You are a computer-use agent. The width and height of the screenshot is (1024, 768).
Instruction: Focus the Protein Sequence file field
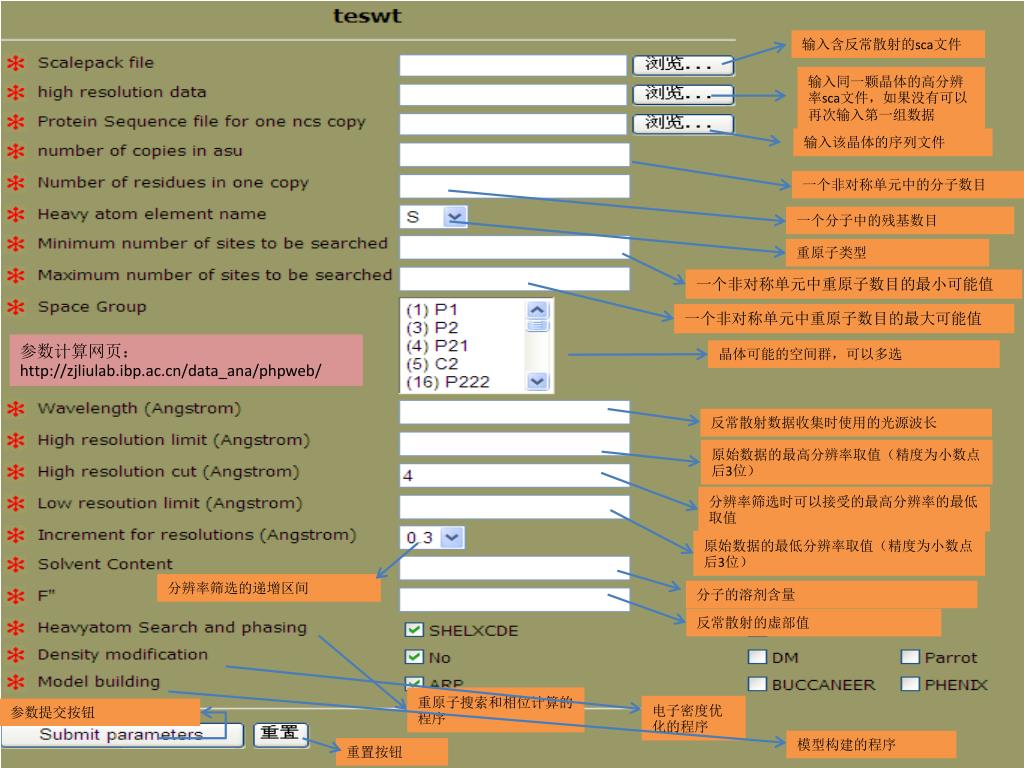coord(513,123)
